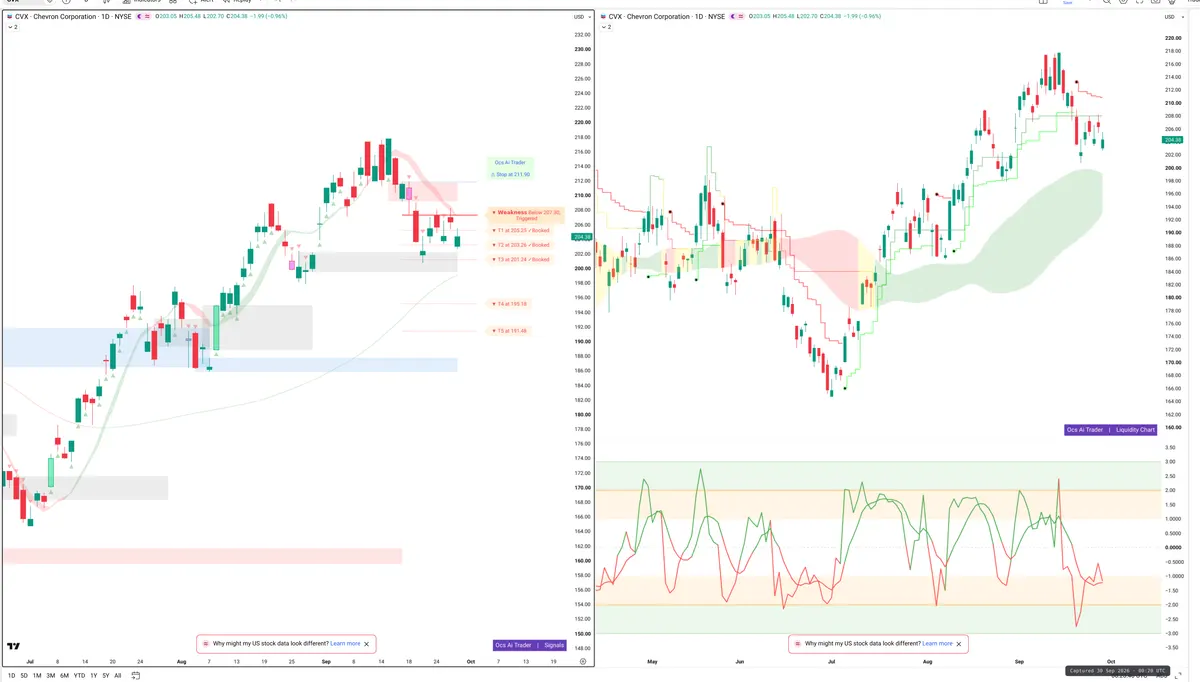The height and width of the screenshot is (682, 1200).
Task: Open Learn more link in left chart notice
Action: [345, 644]
